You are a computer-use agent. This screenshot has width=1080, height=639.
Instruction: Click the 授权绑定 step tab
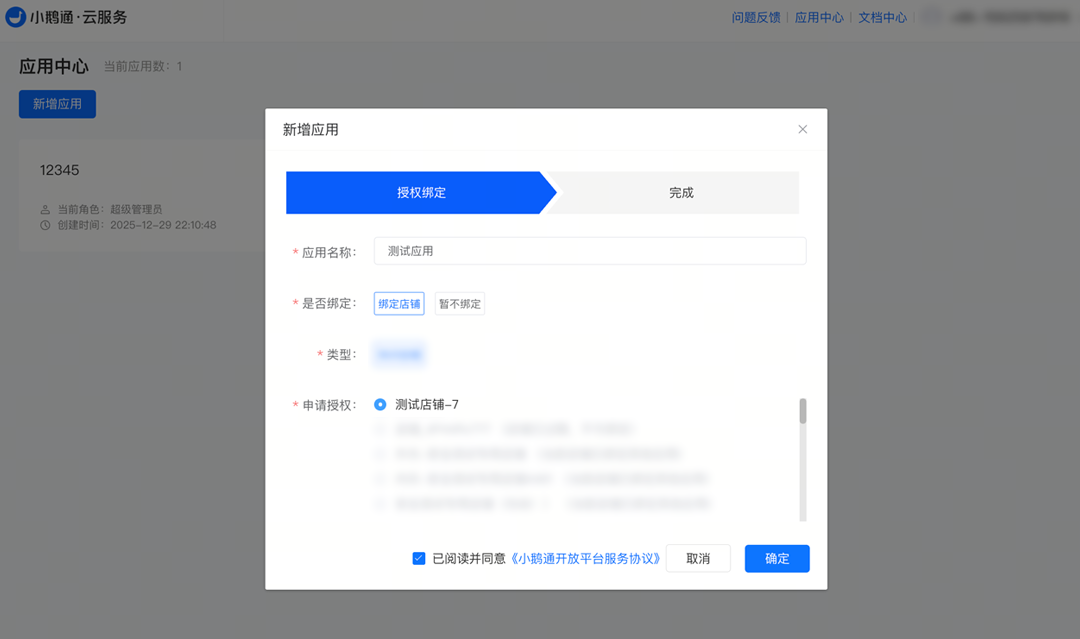coord(421,193)
